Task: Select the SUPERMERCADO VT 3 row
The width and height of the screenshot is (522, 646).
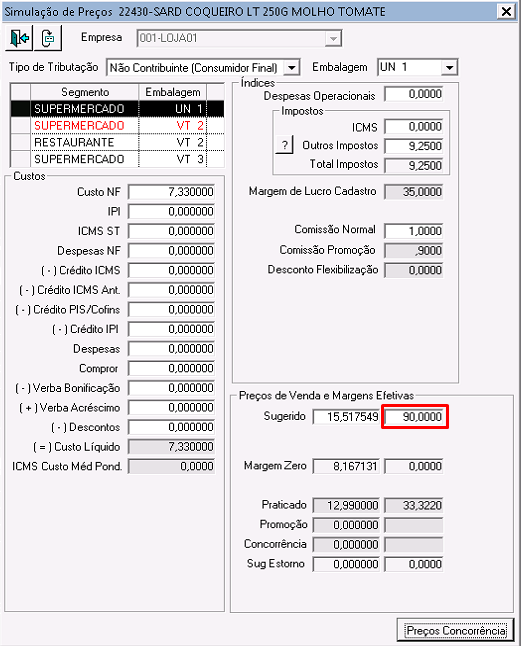Action: 117,159
